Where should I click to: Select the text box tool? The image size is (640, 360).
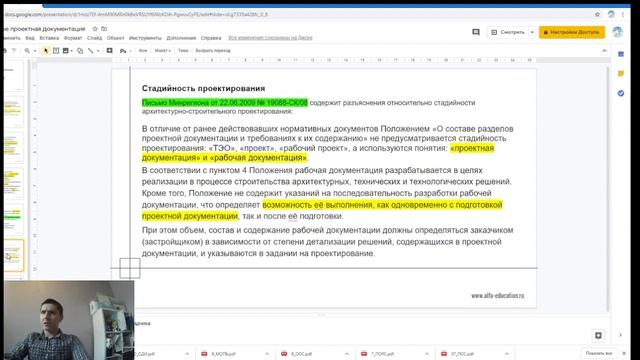(x=56, y=51)
